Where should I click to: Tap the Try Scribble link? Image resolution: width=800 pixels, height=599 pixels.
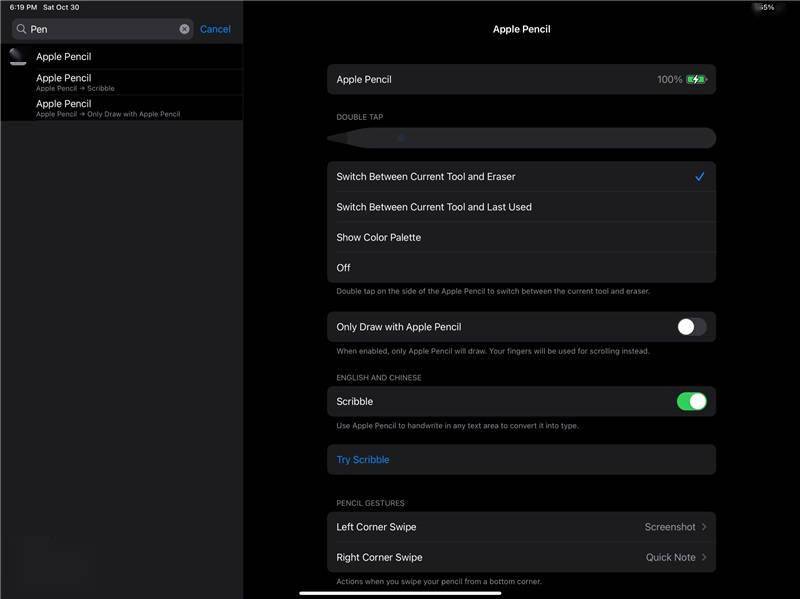(363, 460)
